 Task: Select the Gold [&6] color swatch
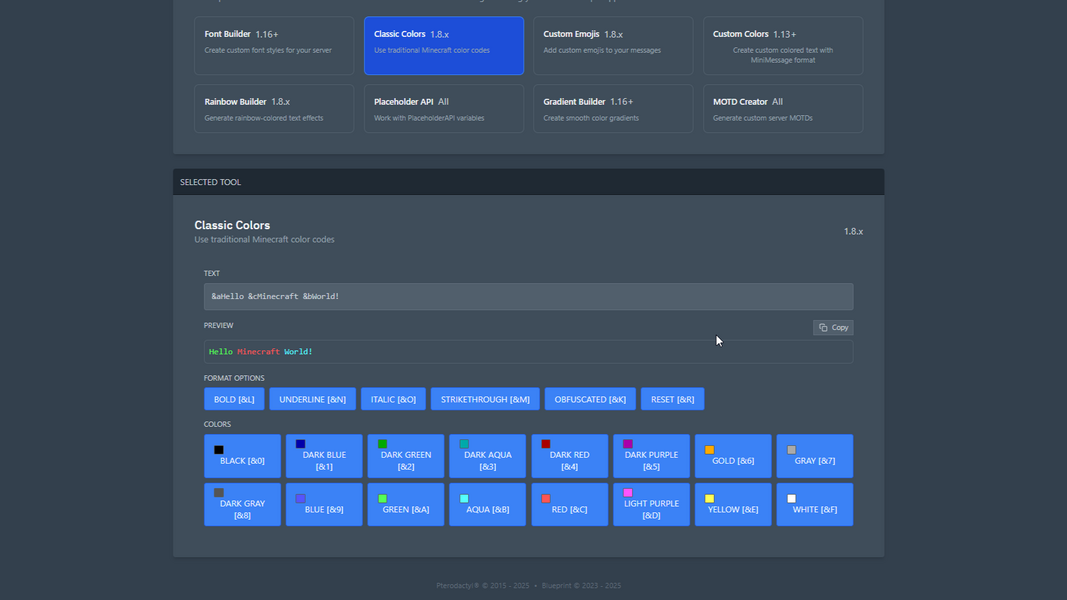click(x=733, y=456)
